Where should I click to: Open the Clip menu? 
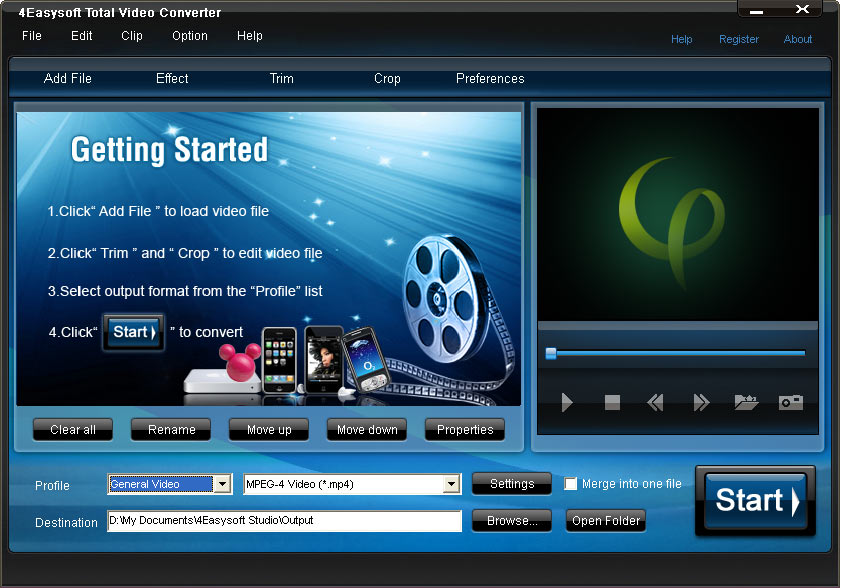pyautogui.click(x=132, y=36)
